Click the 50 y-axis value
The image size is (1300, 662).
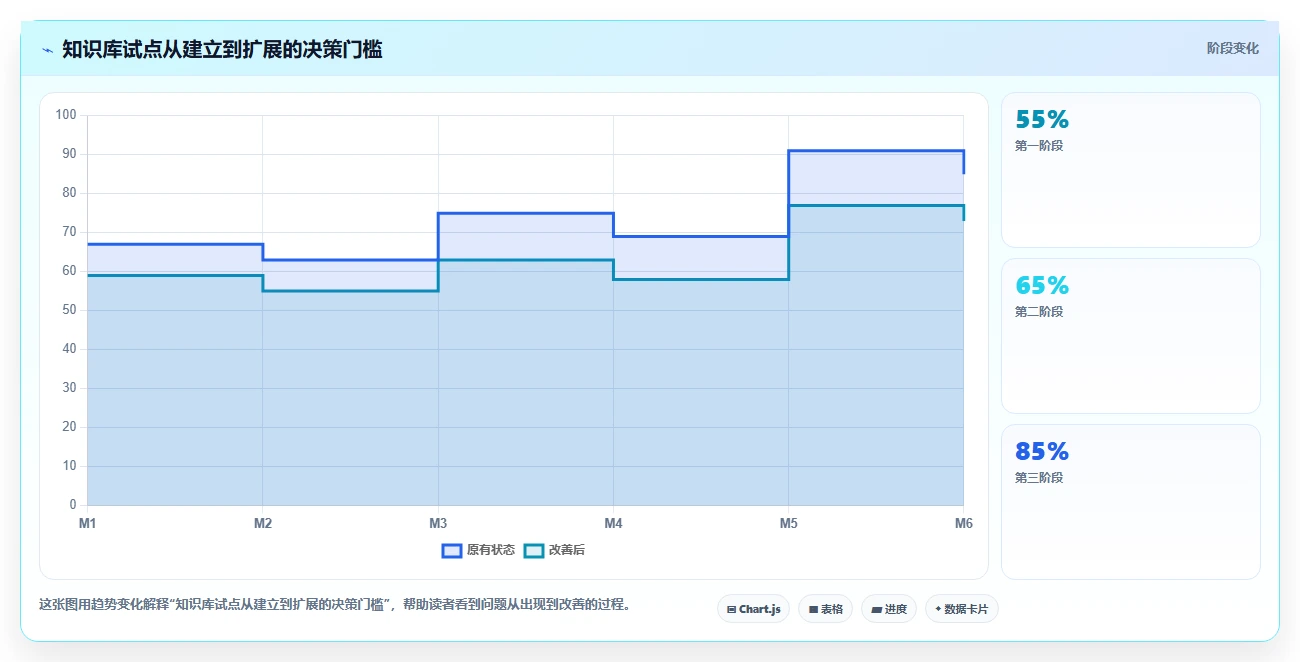(x=69, y=310)
